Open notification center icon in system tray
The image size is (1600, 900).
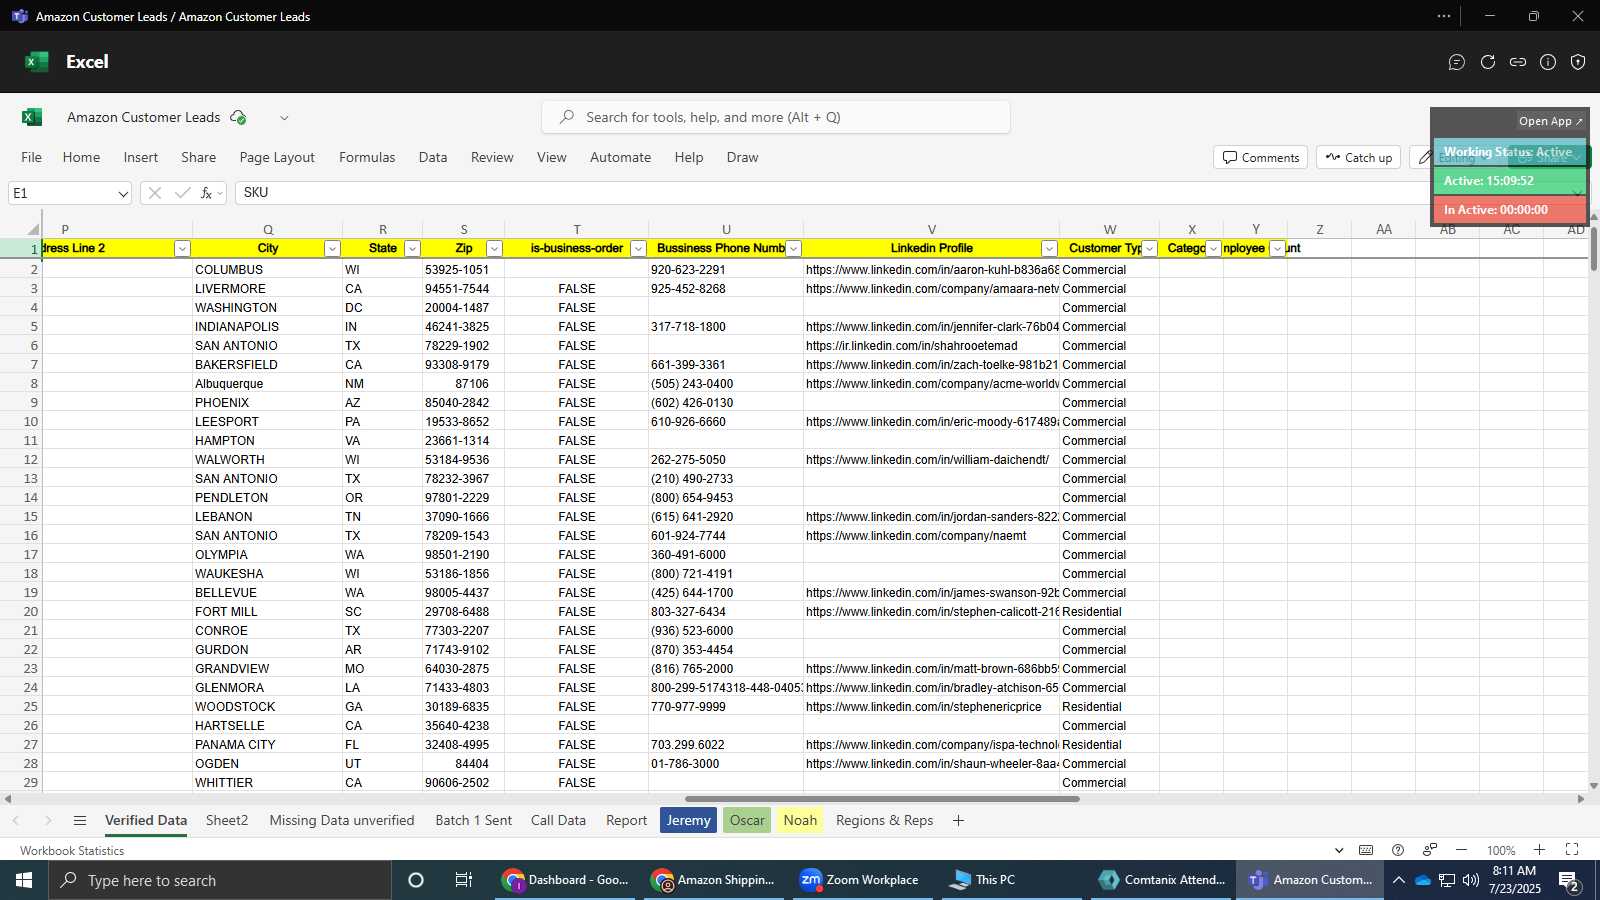(1569, 881)
